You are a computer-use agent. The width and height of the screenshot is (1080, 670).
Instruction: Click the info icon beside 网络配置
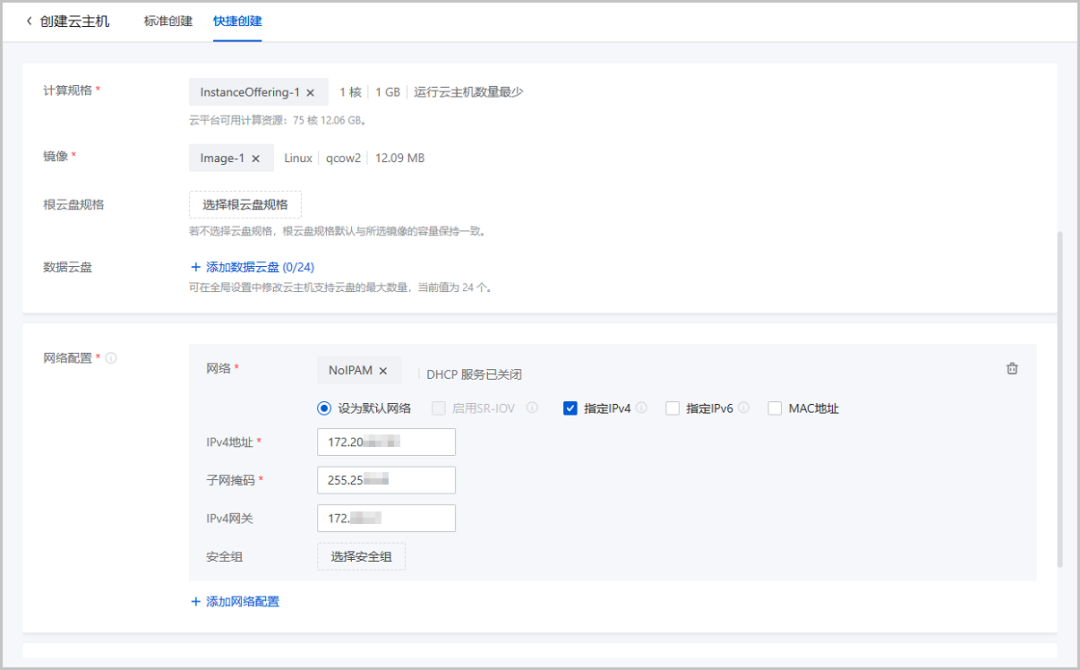pyautogui.click(x=111, y=358)
